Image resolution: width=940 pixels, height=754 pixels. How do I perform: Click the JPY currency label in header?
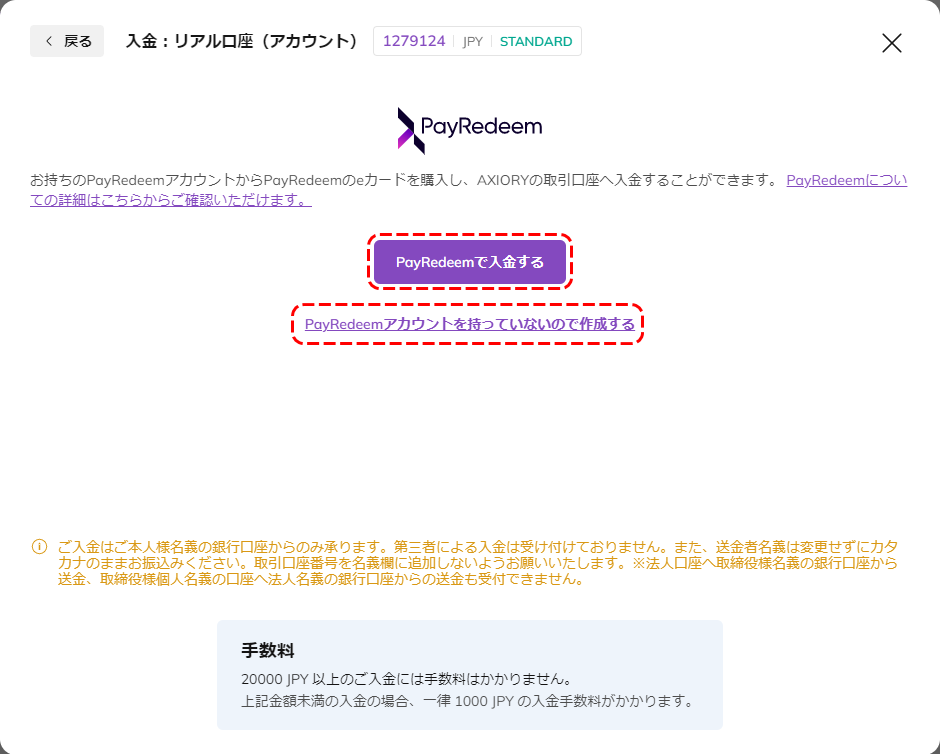[472, 42]
